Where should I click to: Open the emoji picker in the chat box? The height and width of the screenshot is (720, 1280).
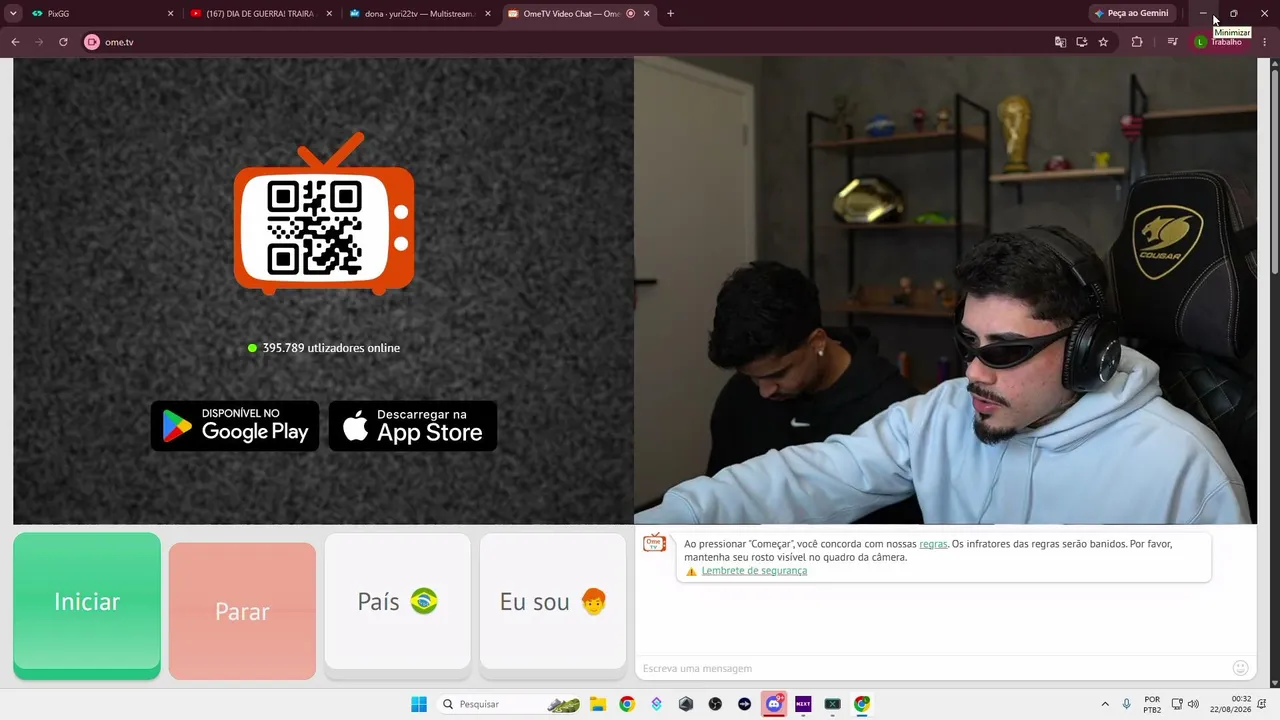tap(1240, 668)
